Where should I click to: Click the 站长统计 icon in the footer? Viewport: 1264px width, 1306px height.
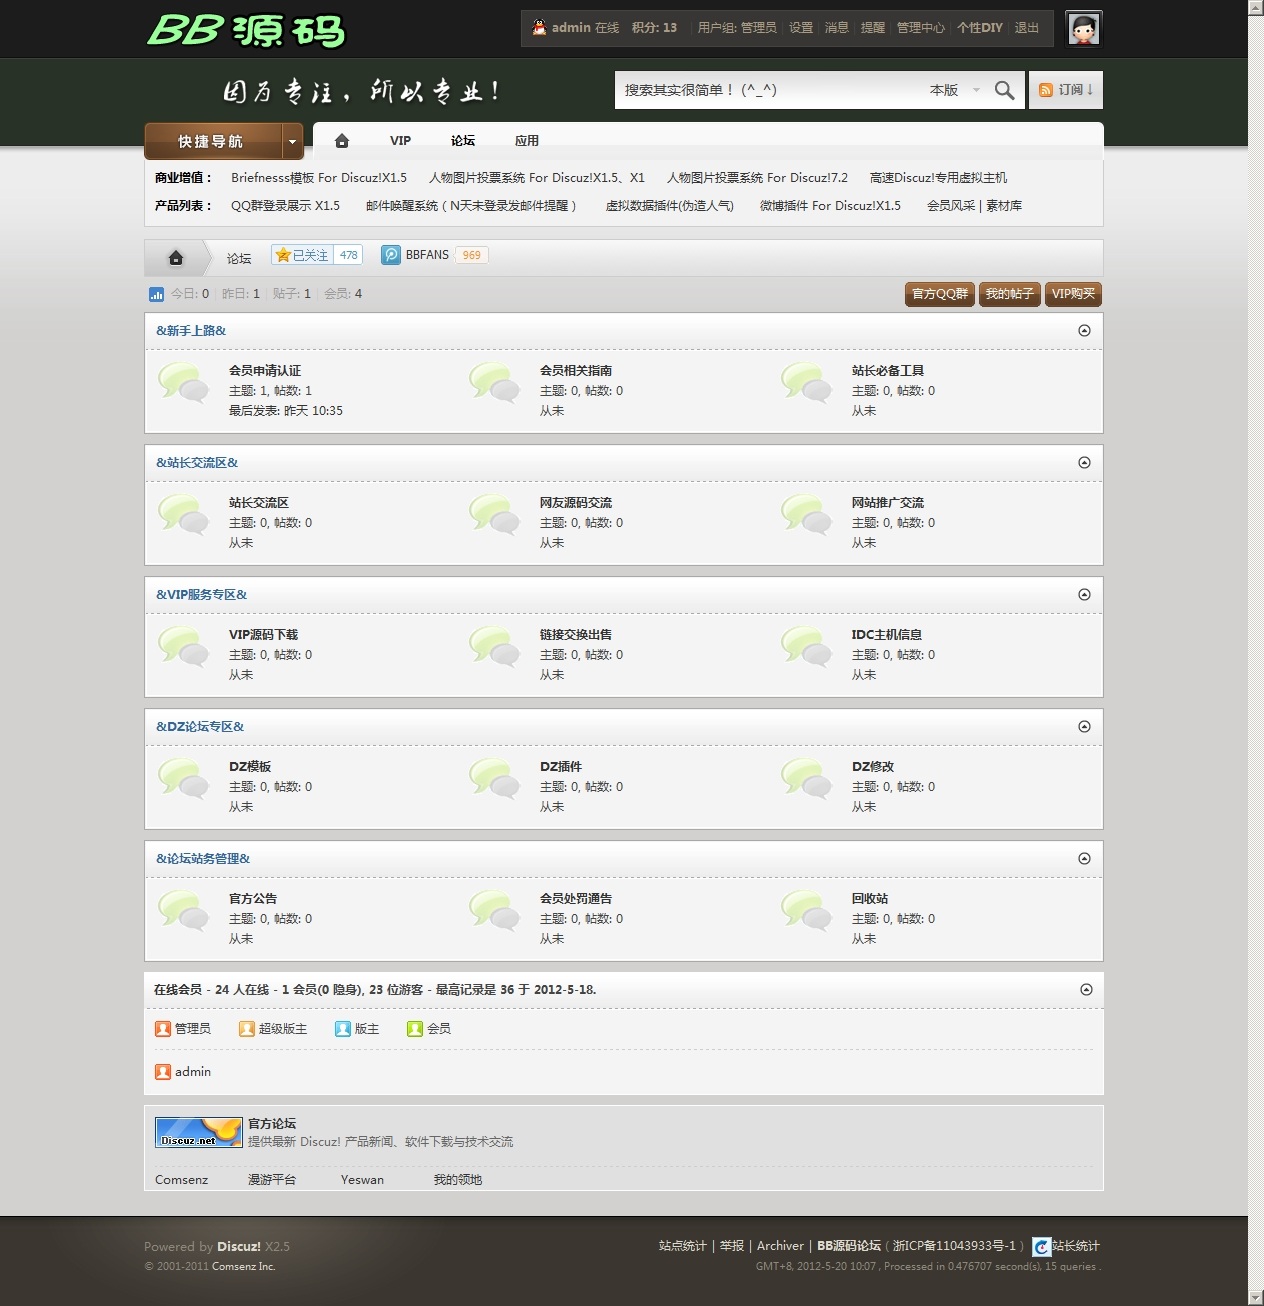[x=1042, y=1247]
